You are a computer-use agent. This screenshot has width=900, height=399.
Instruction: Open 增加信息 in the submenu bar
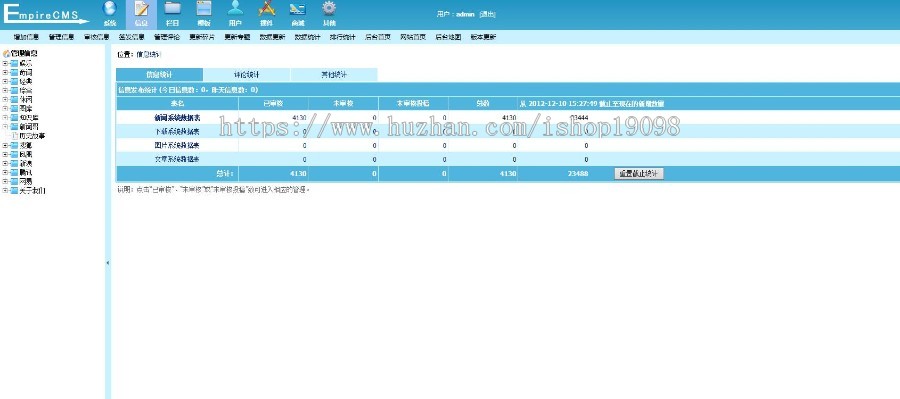[x=26, y=37]
